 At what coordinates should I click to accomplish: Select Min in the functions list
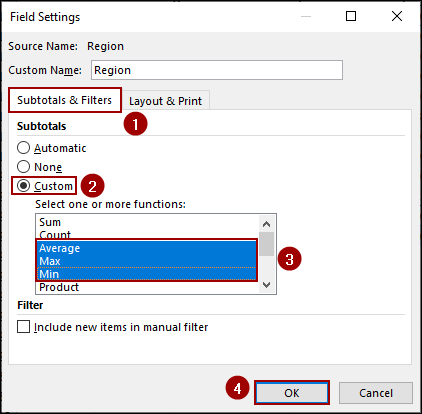(x=147, y=274)
